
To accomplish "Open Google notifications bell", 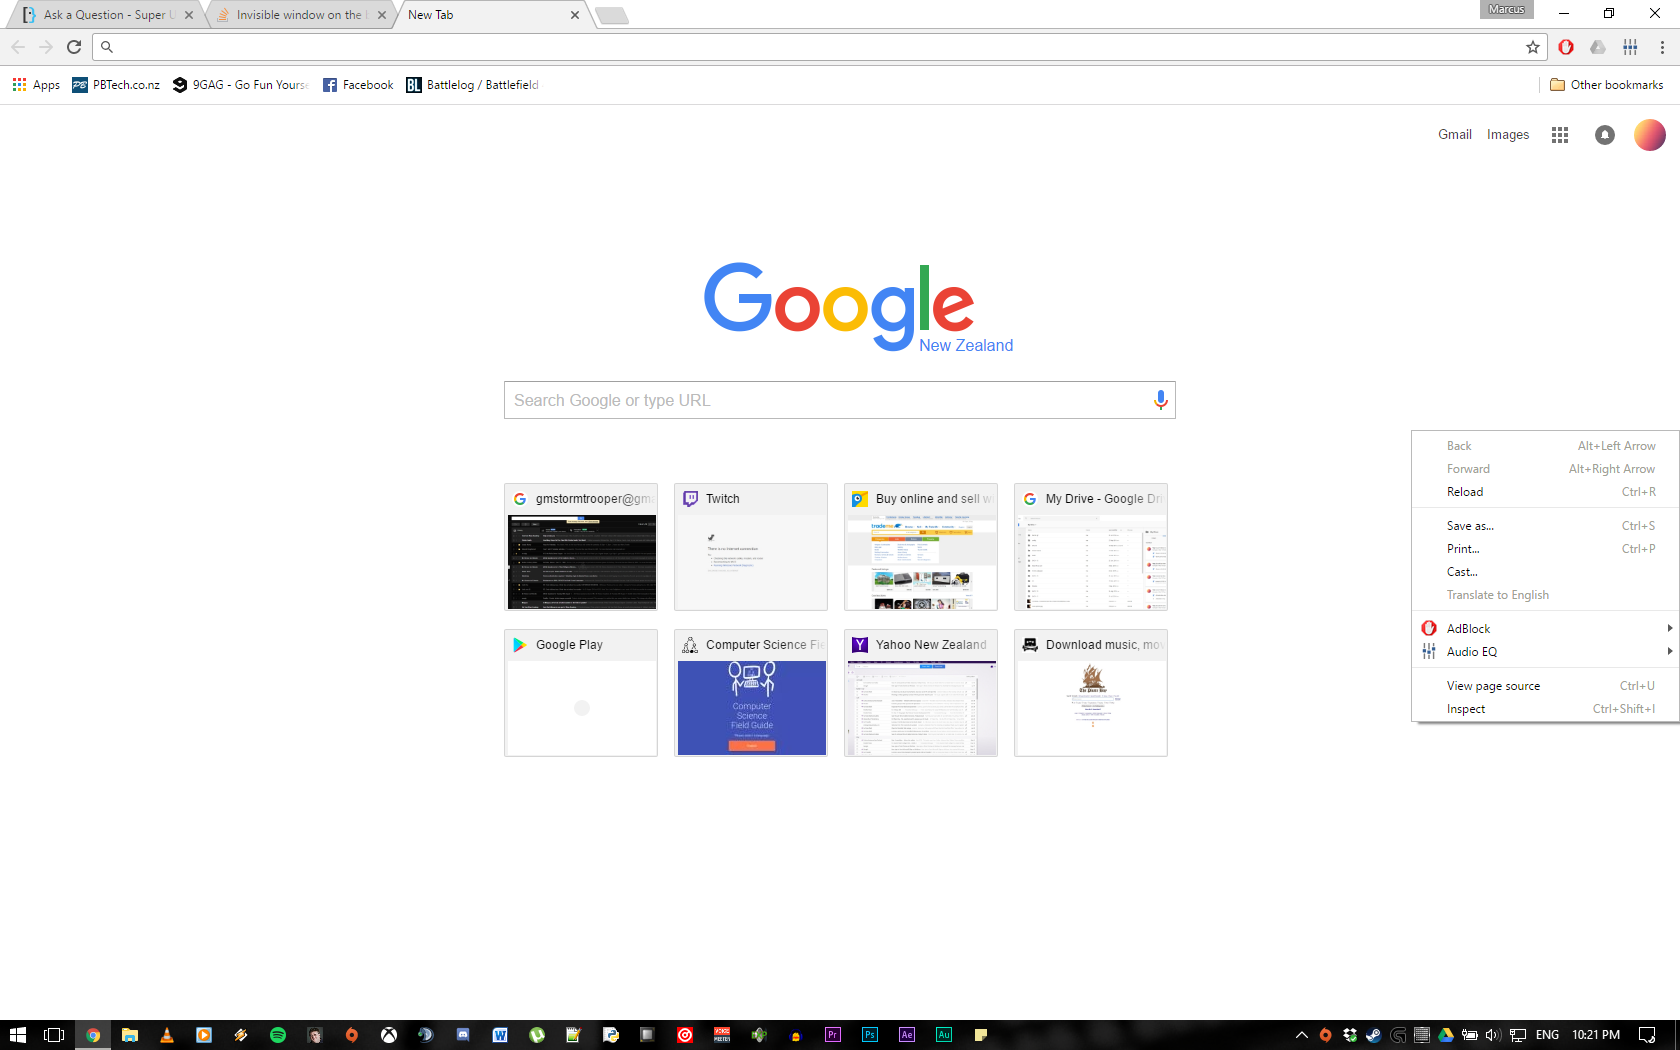I will pos(1604,134).
